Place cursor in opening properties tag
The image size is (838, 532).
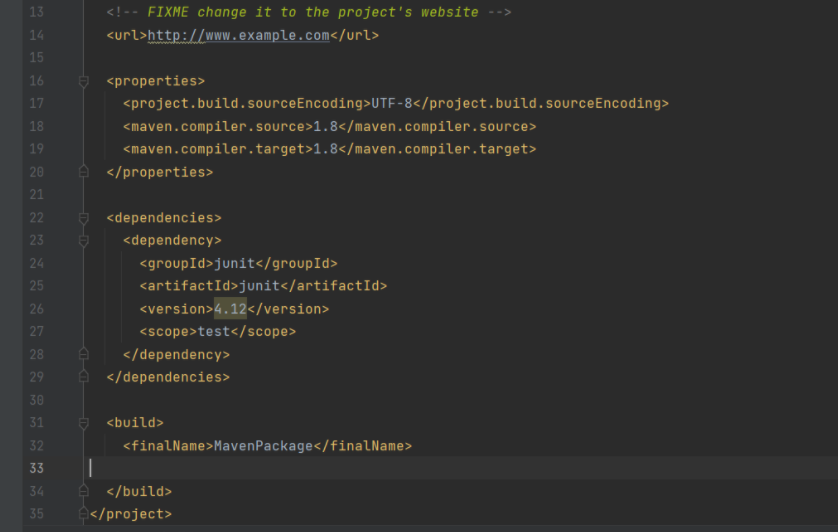[x=156, y=81]
